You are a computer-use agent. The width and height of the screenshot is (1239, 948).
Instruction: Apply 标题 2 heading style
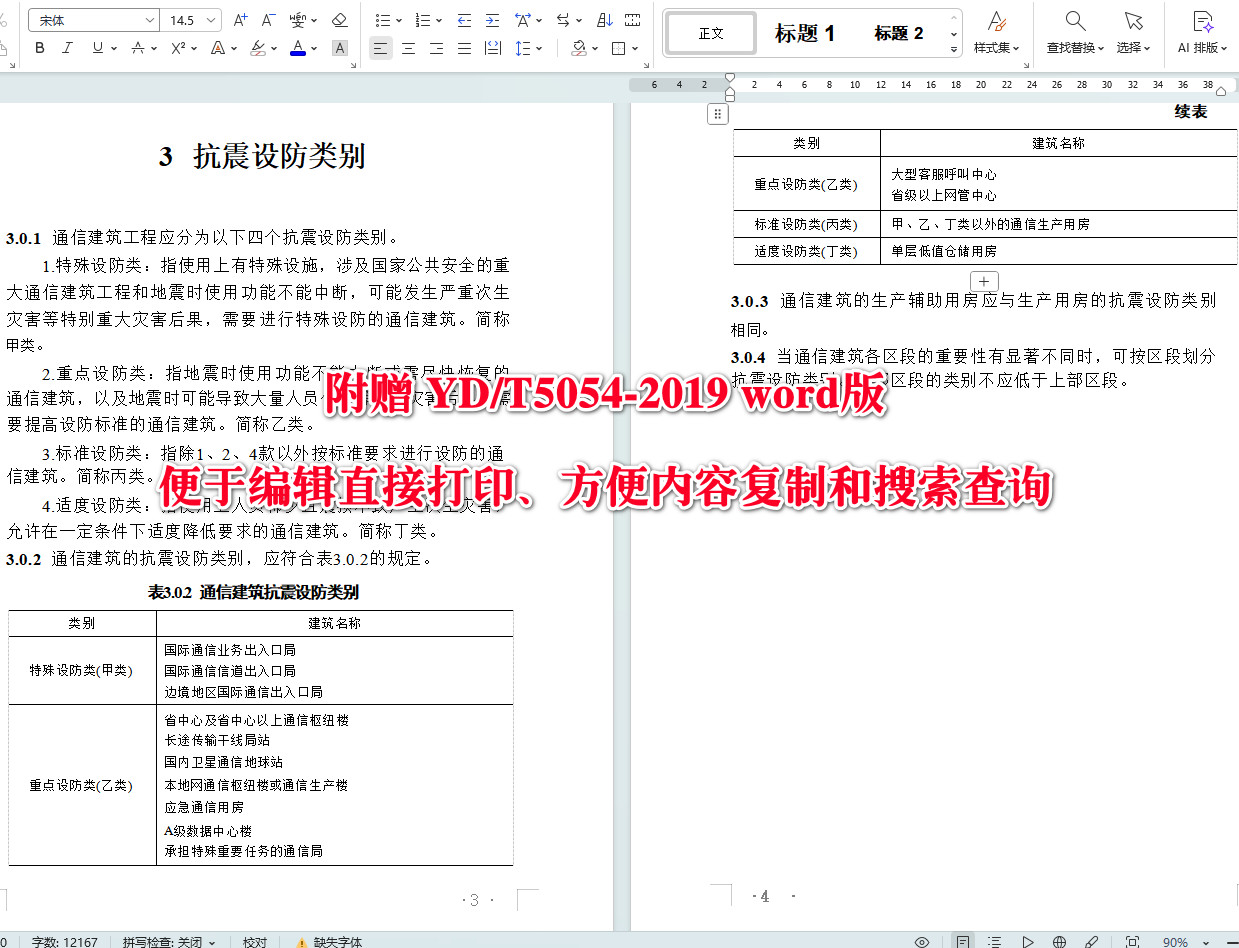click(x=898, y=33)
